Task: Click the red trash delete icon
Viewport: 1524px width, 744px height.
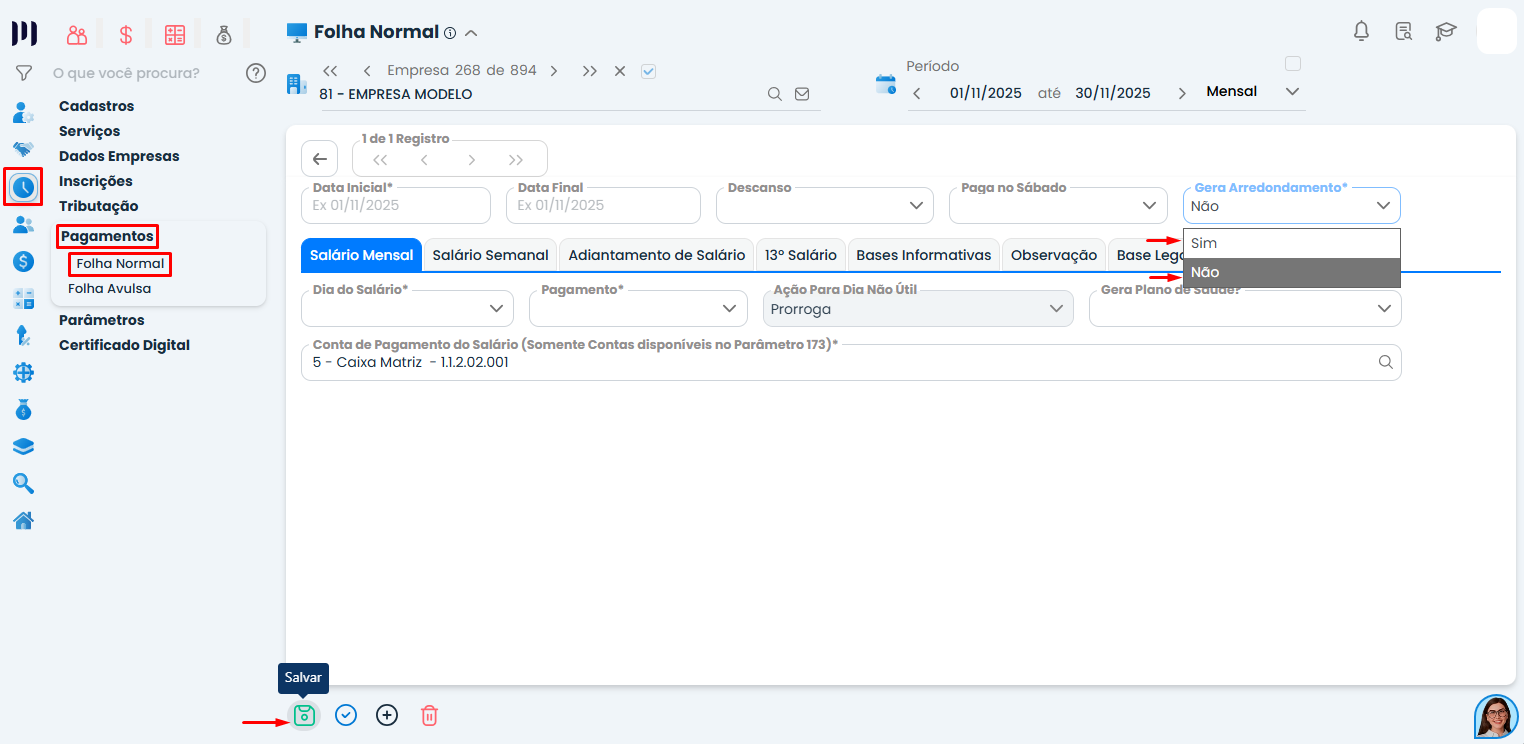Action: pos(429,715)
